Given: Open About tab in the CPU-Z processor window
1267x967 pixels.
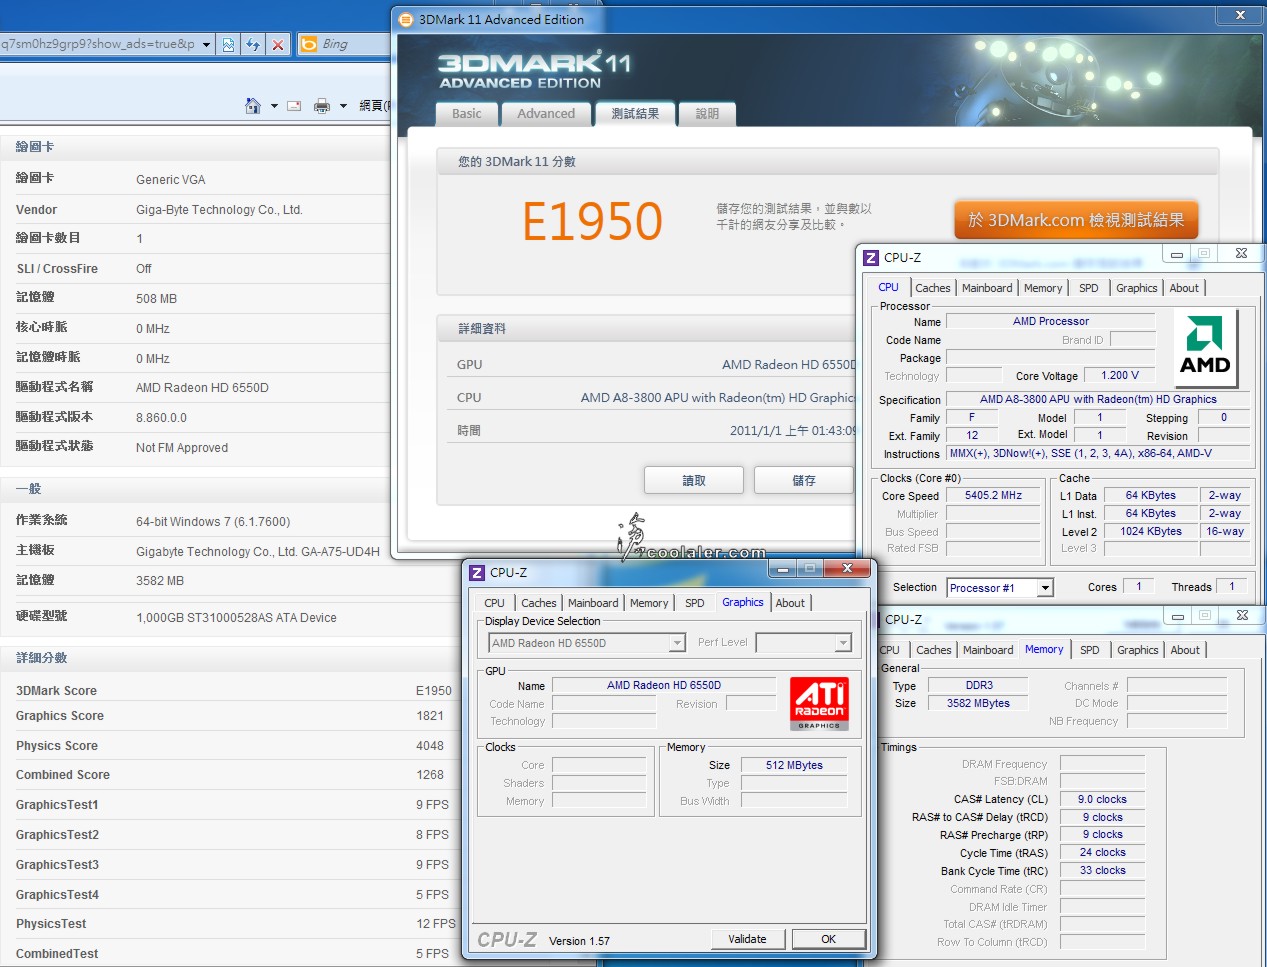Looking at the screenshot, I should tap(1184, 288).
